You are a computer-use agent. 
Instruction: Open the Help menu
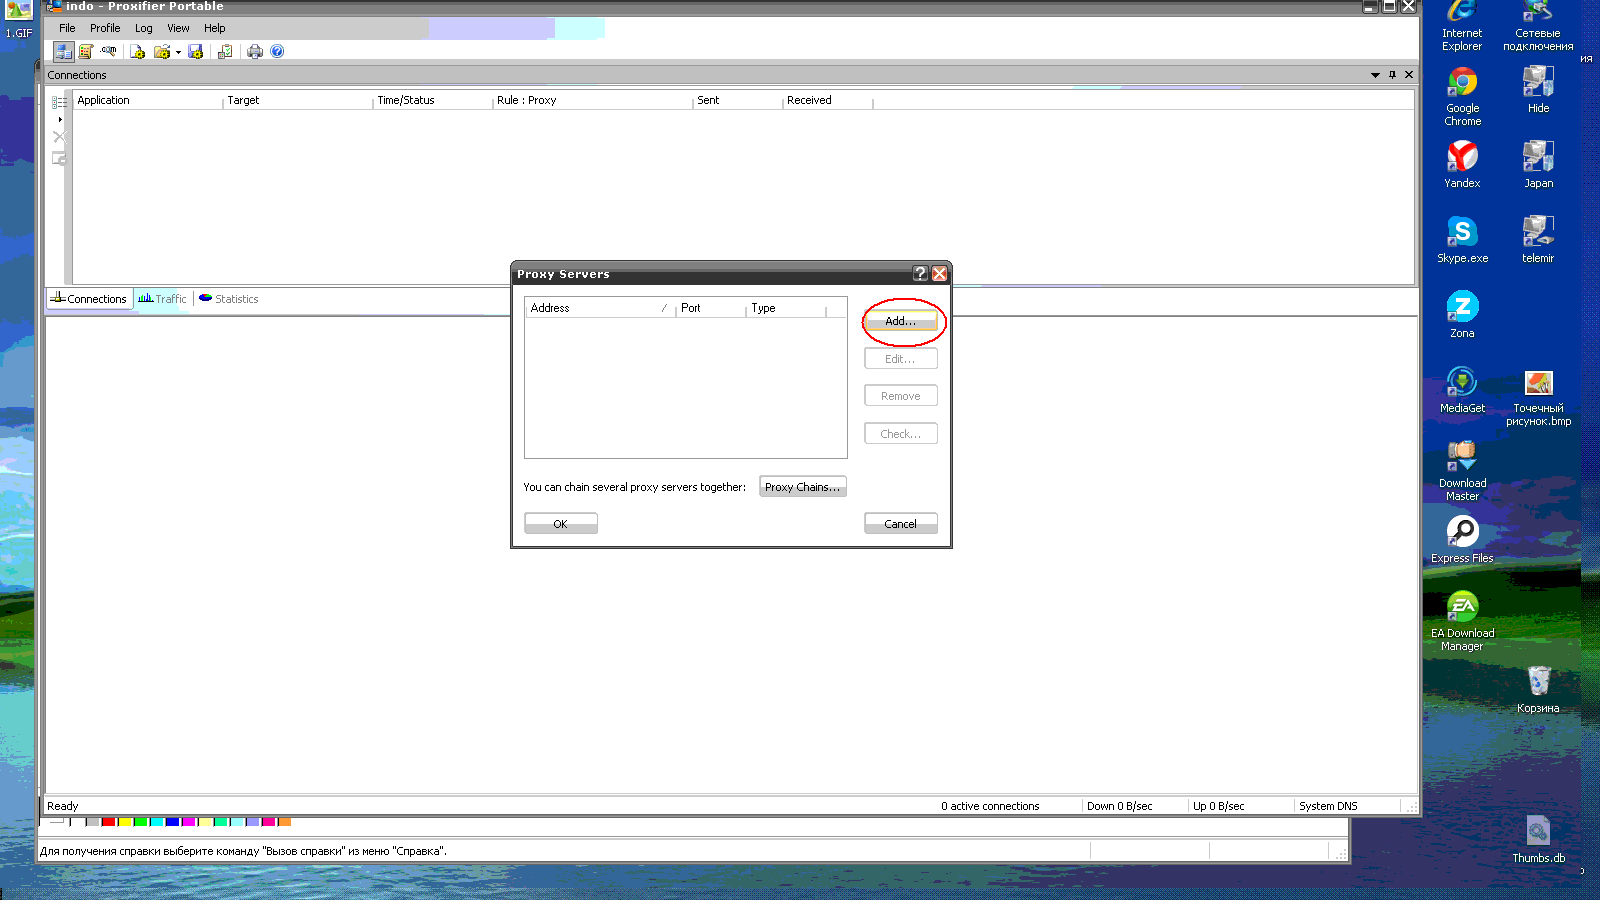[215, 28]
